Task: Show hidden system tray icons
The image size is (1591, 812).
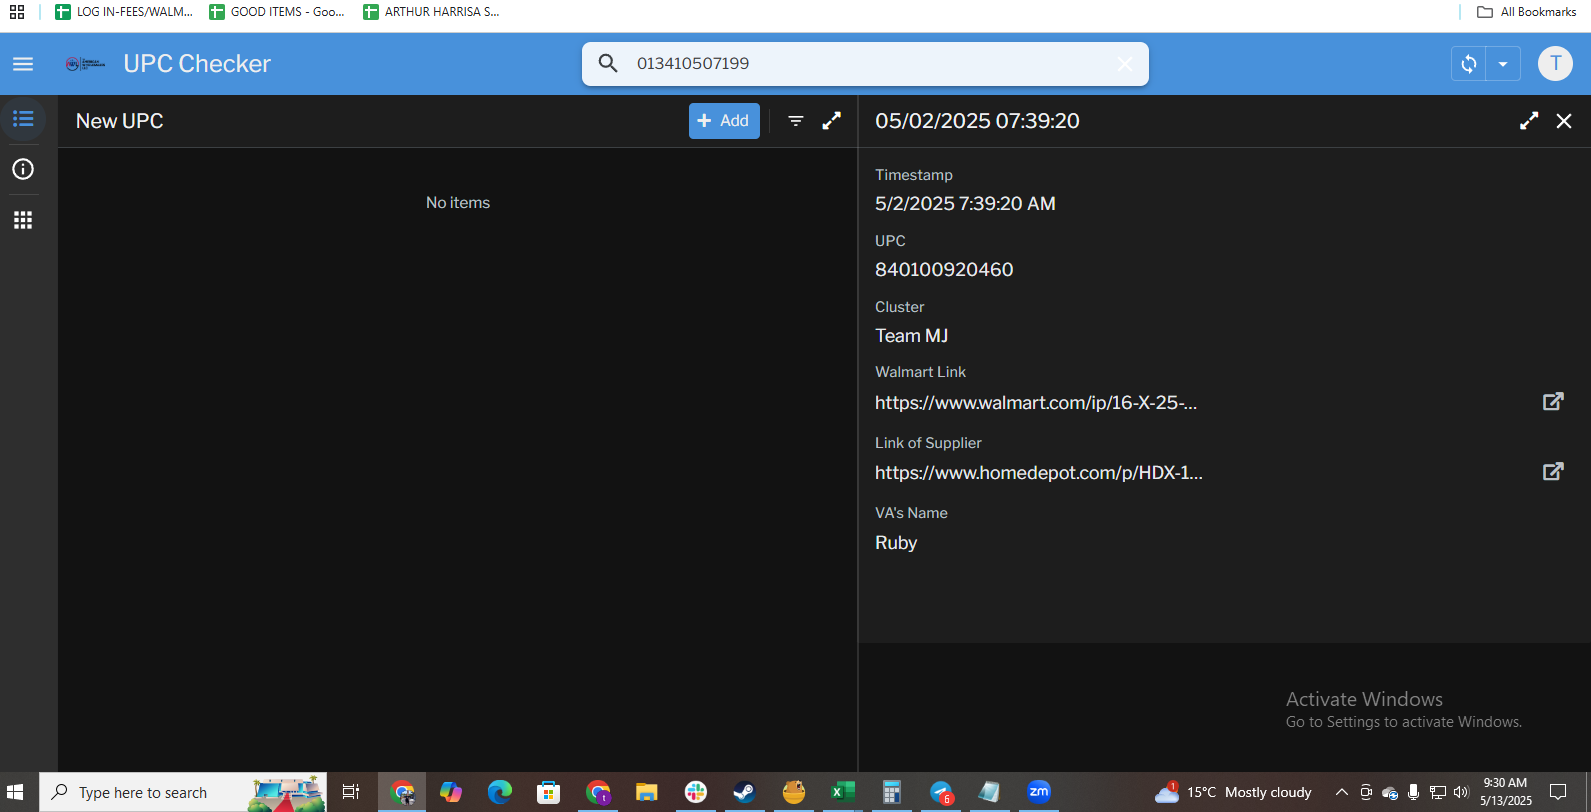Action: click(x=1342, y=792)
